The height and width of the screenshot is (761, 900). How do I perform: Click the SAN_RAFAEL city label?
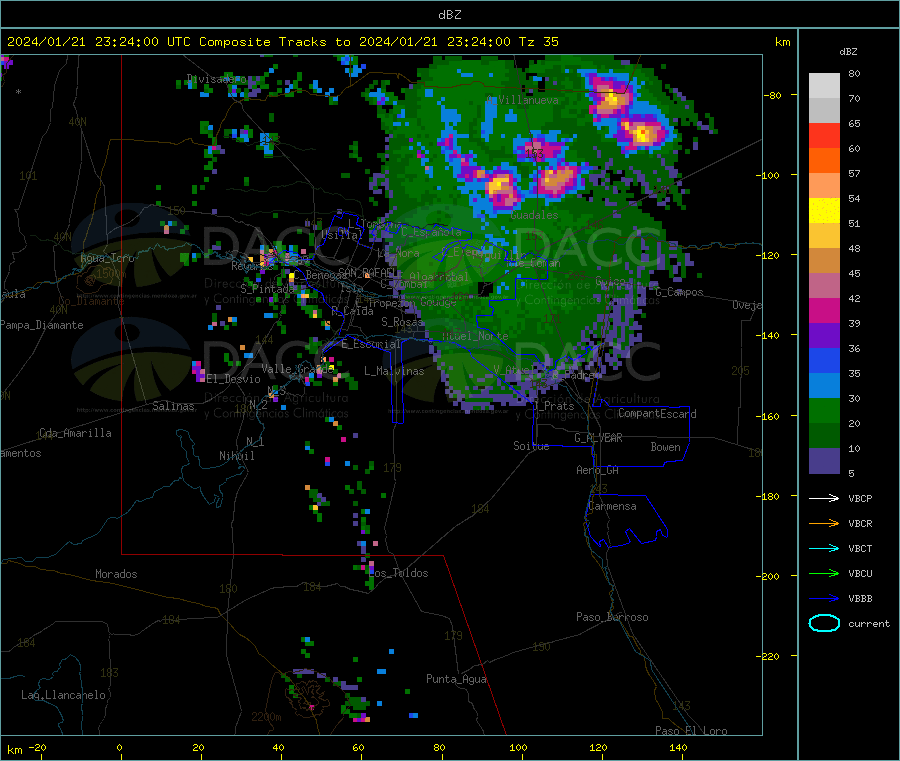(x=370, y=272)
